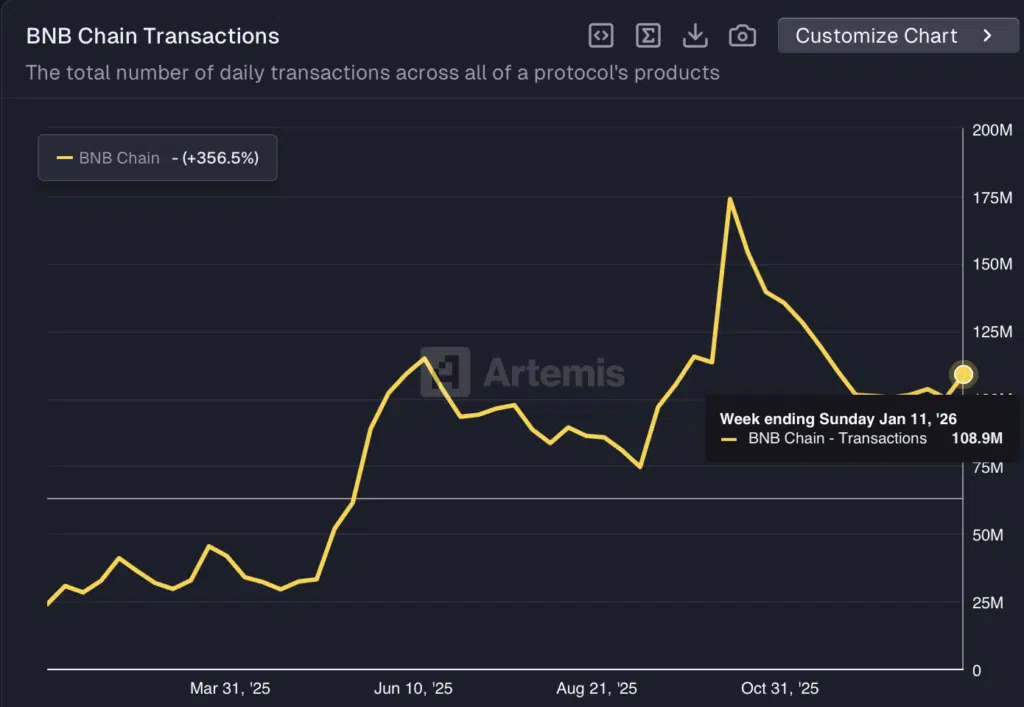
Task: Click the 108.9M tooltip value
Action: [x=976, y=438]
